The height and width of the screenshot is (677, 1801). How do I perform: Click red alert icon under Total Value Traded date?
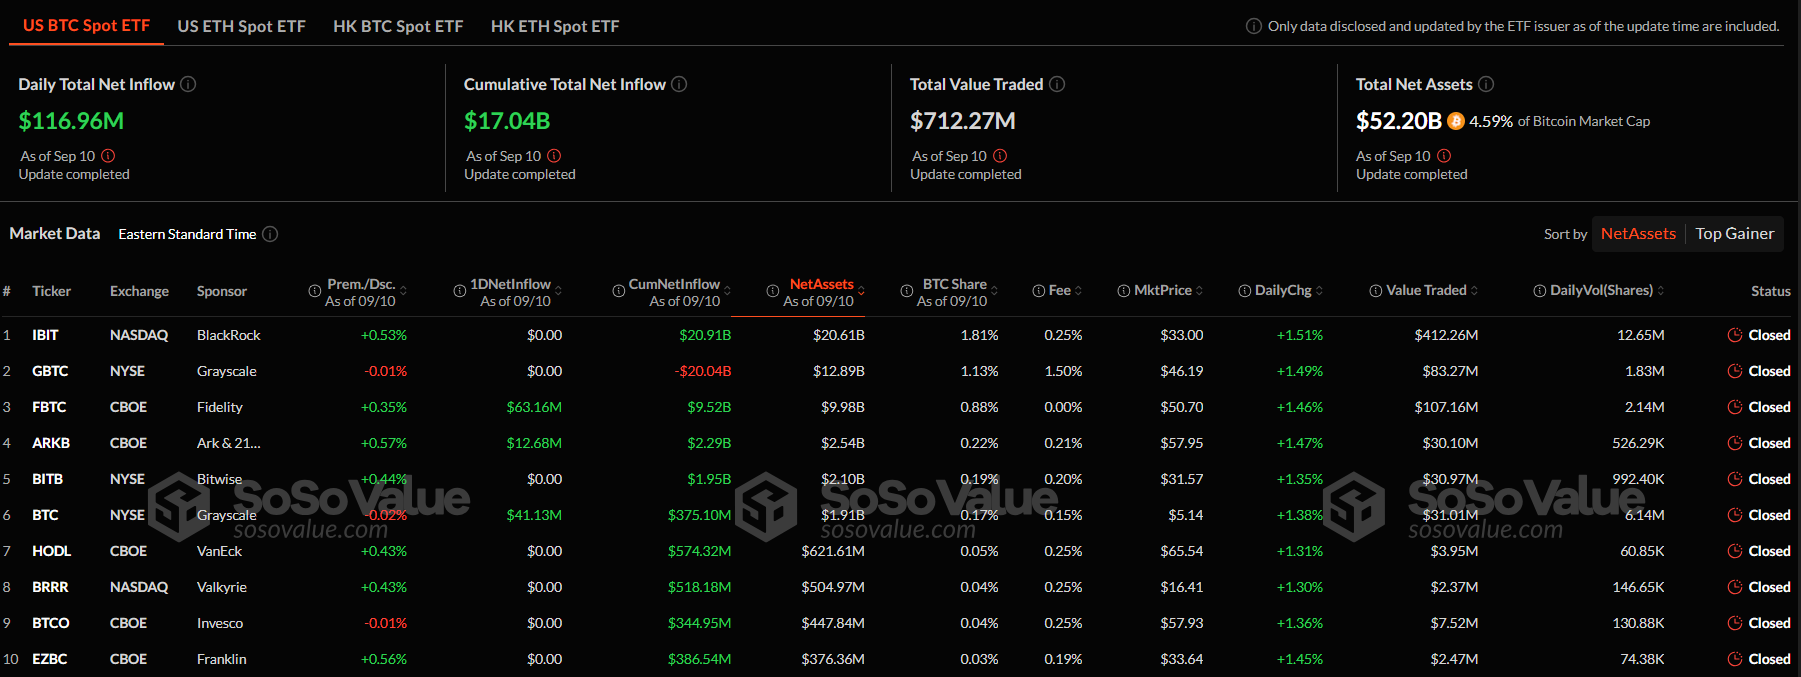click(1000, 156)
